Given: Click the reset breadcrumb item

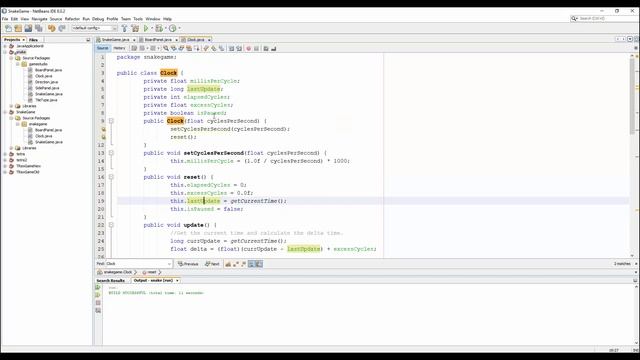Looking at the screenshot, I should [x=151, y=272].
